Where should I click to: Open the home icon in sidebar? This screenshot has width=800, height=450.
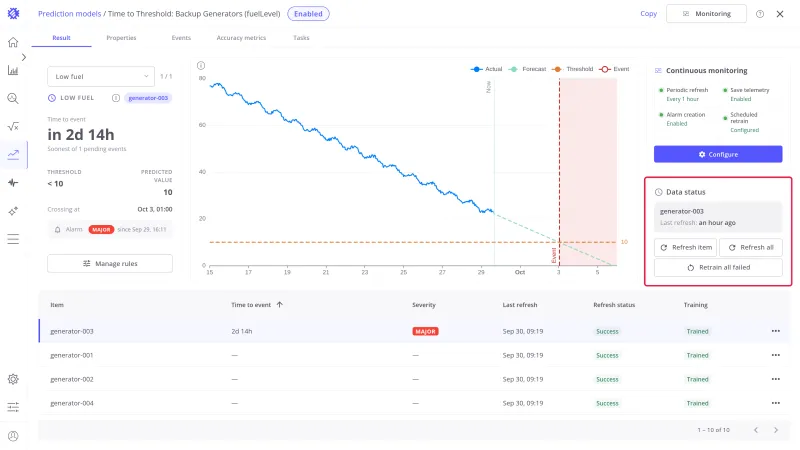(x=13, y=42)
